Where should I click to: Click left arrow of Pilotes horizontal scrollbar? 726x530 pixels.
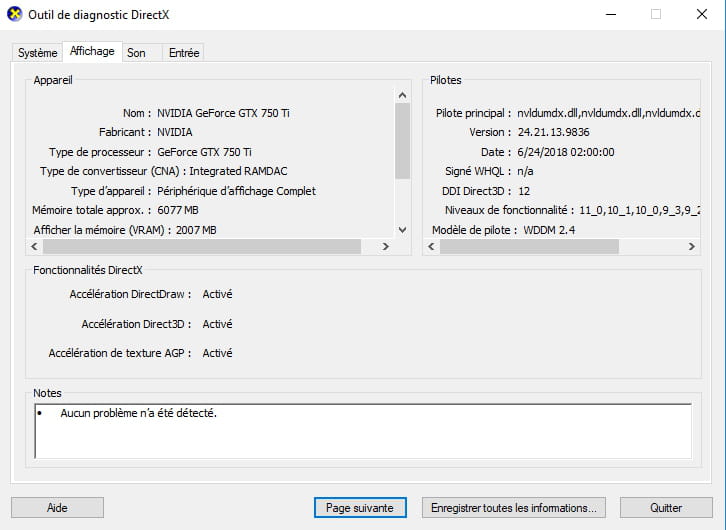pyautogui.click(x=431, y=246)
